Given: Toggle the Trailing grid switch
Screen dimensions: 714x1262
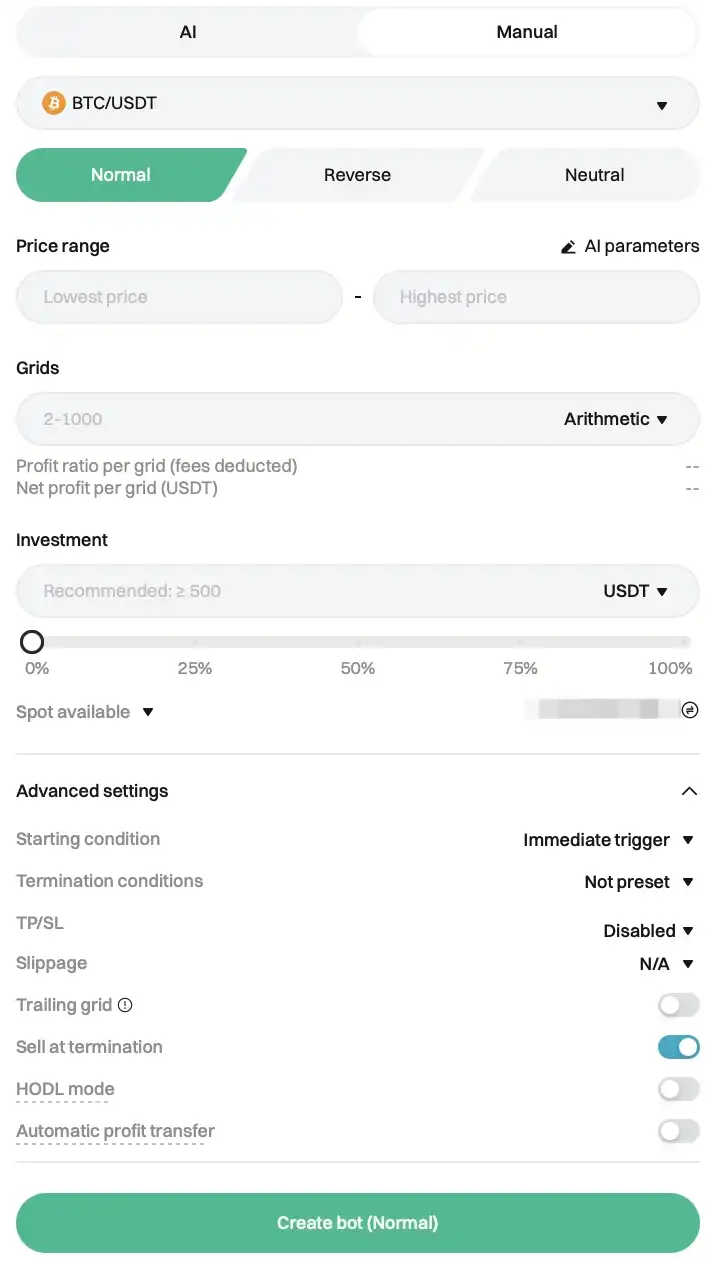Looking at the screenshot, I should [678, 1005].
